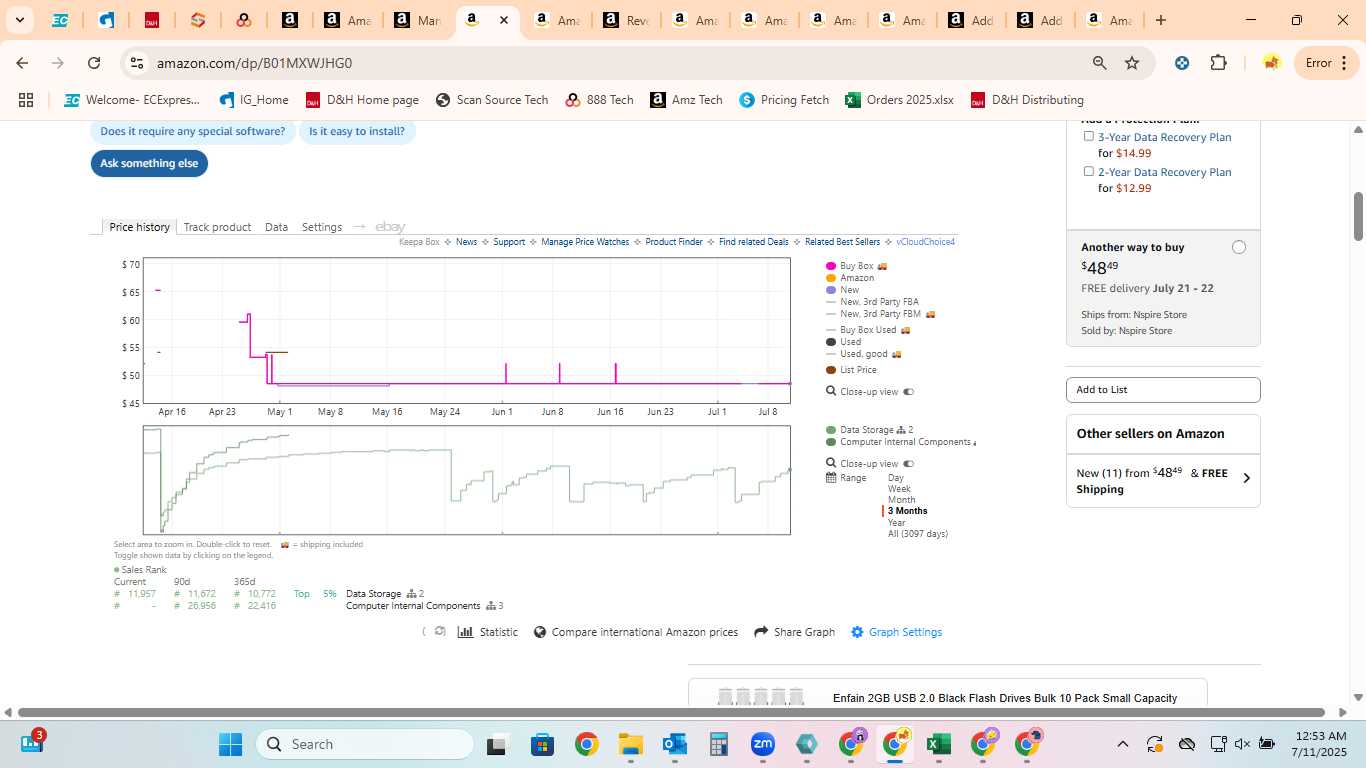The height and width of the screenshot is (768, 1366).
Task: Switch on sales rank Close-up view toggle
Action: point(908,464)
